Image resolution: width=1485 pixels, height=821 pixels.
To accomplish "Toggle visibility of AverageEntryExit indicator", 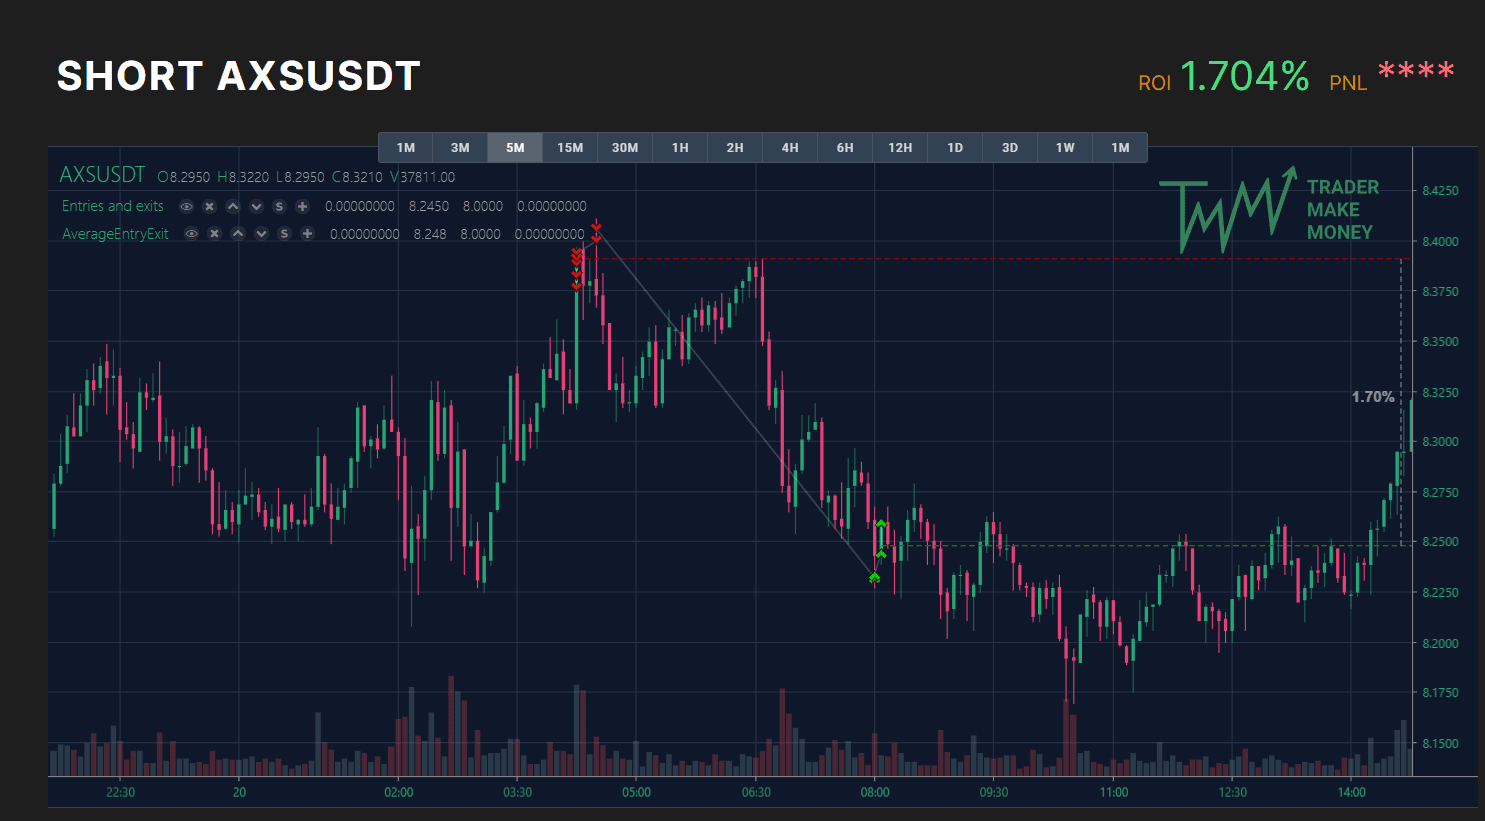I will click(x=191, y=234).
